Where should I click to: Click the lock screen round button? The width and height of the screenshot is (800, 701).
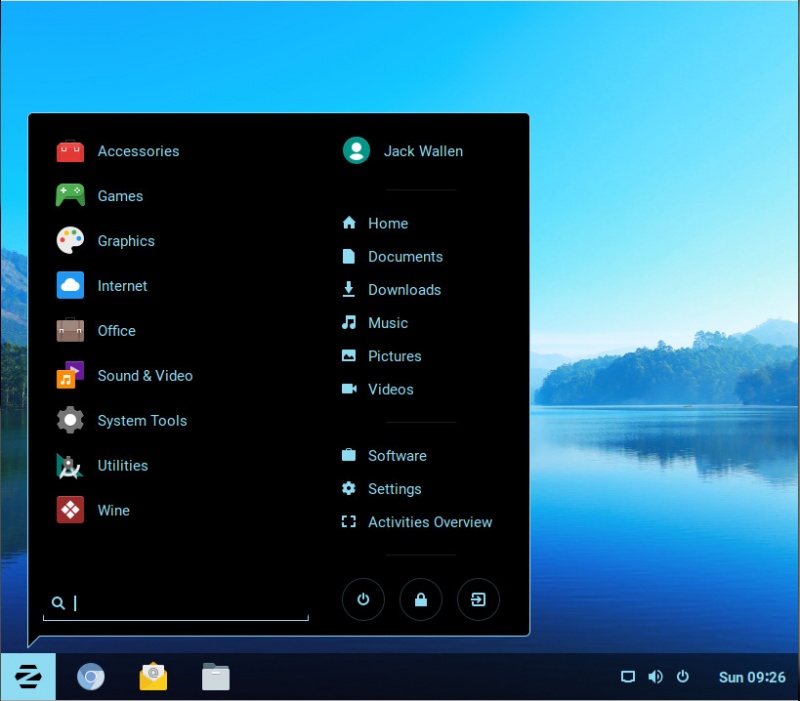(x=421, y=600)
